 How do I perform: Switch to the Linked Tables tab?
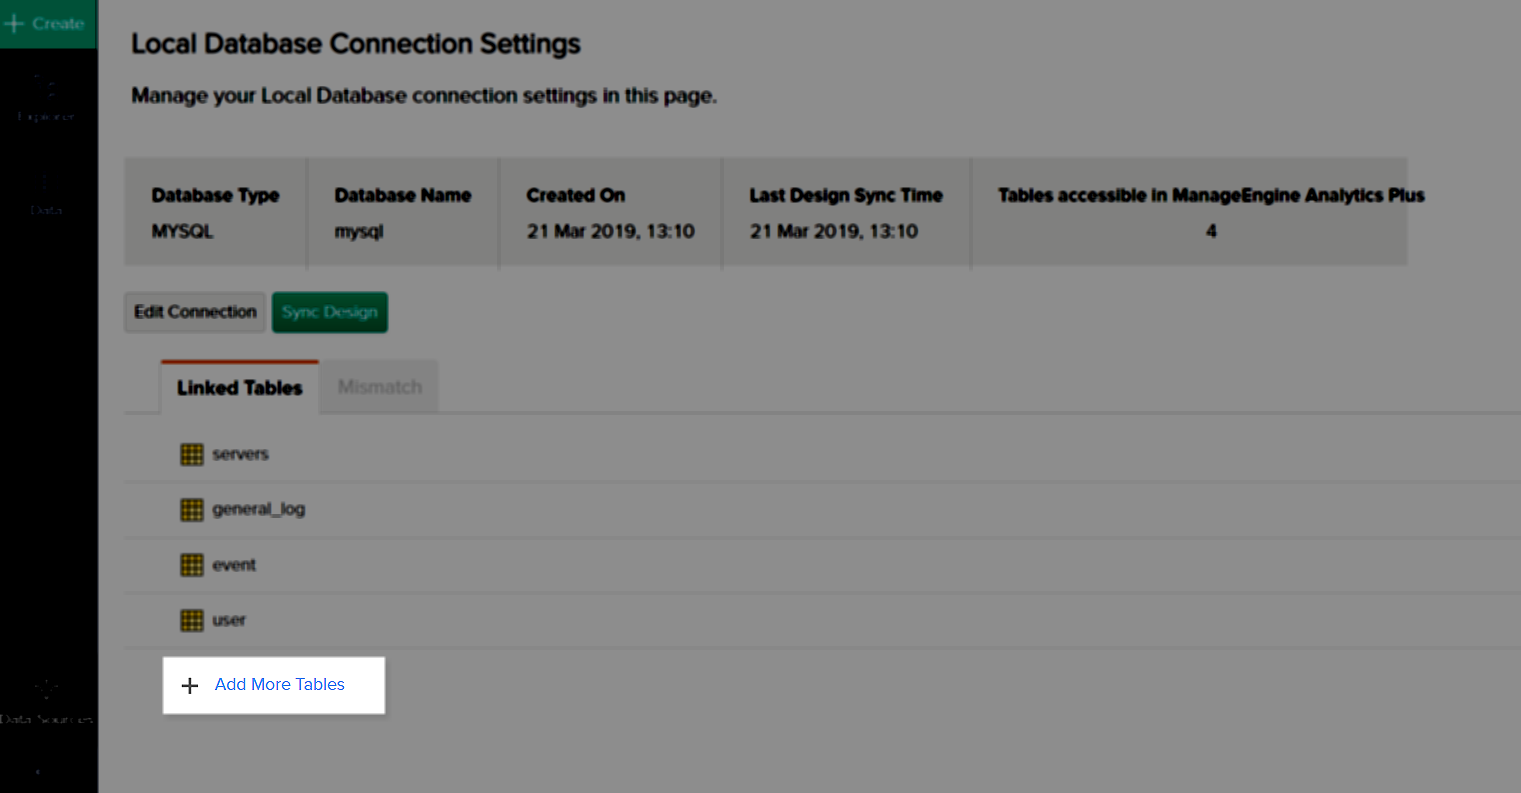[x=239, y=388]
